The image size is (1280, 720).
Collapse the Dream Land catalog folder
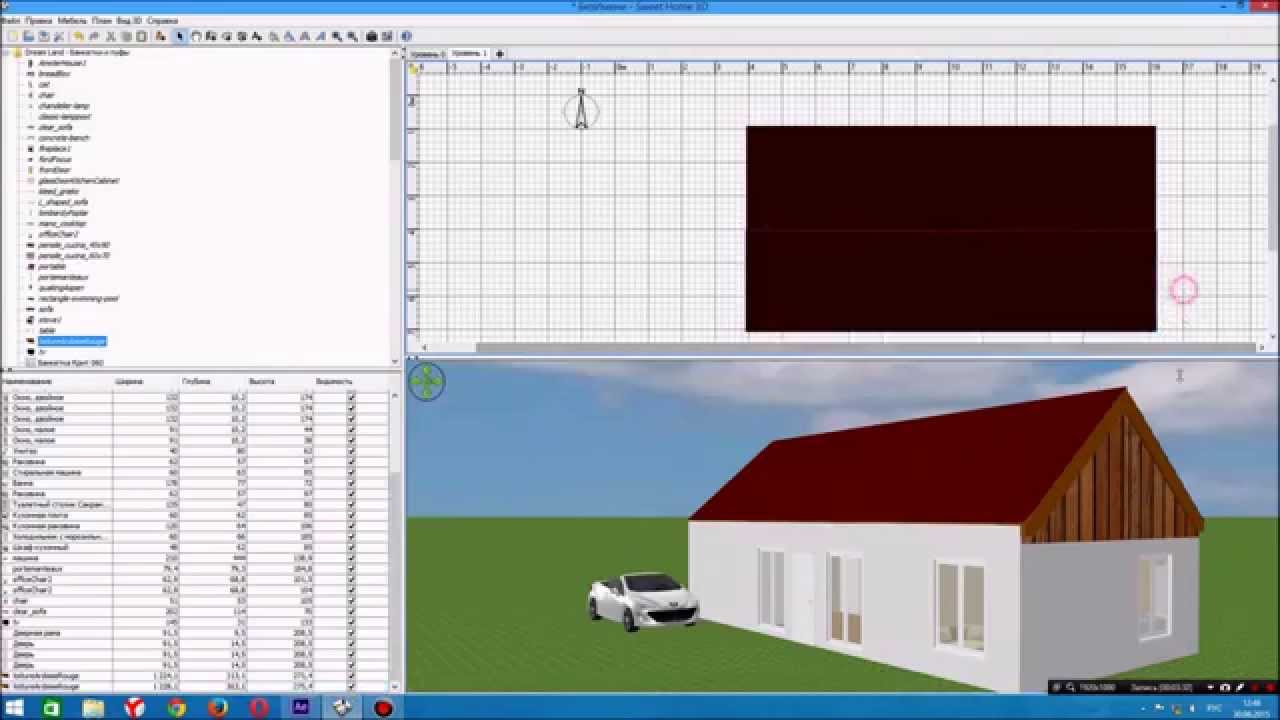[7, 51]
